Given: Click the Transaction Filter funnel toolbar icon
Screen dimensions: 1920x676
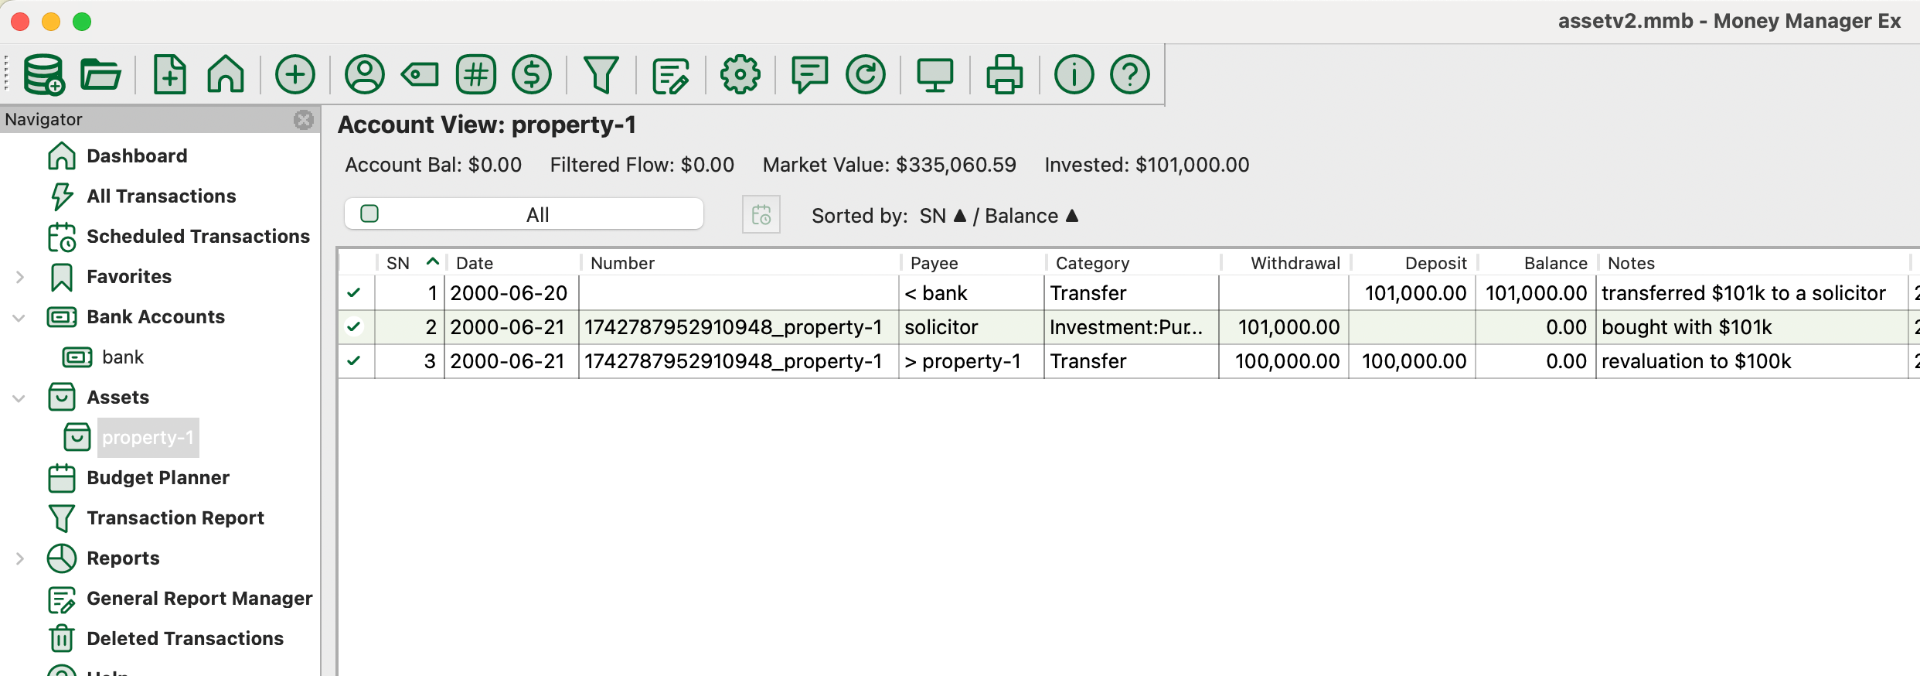Looking at the screenshot, I should 601,74.
